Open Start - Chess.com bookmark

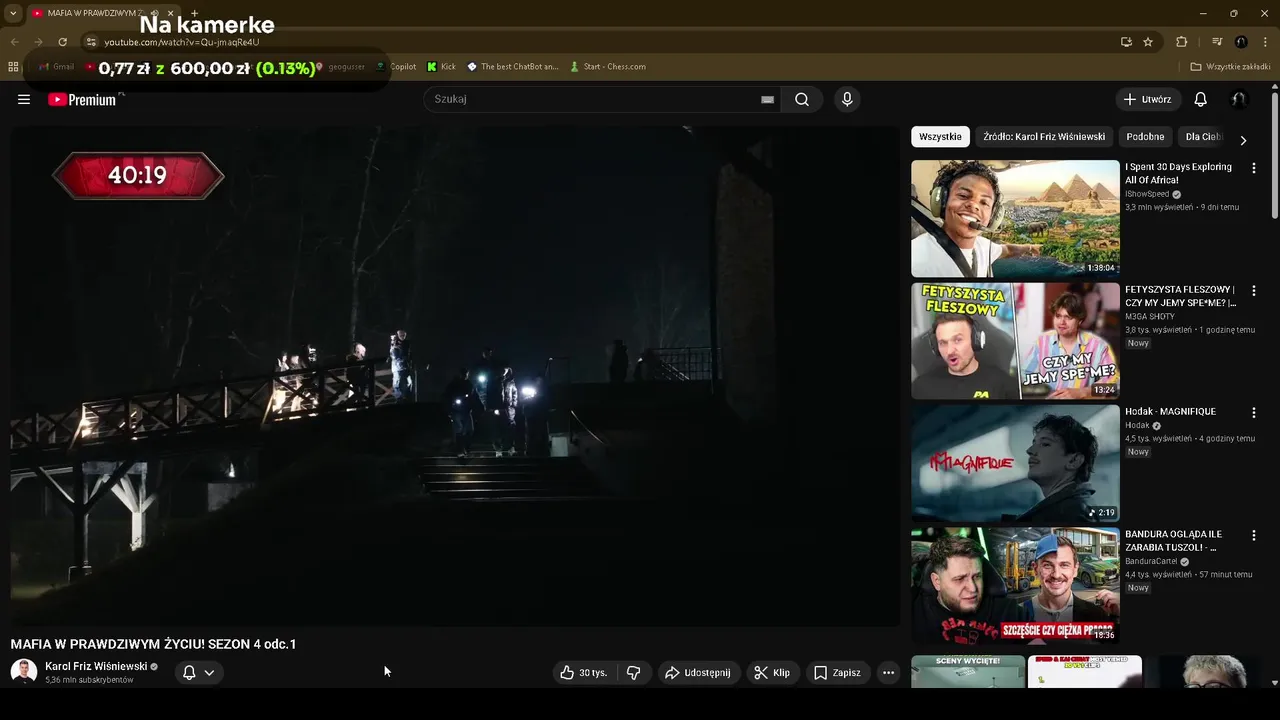(x=608, y=67)
